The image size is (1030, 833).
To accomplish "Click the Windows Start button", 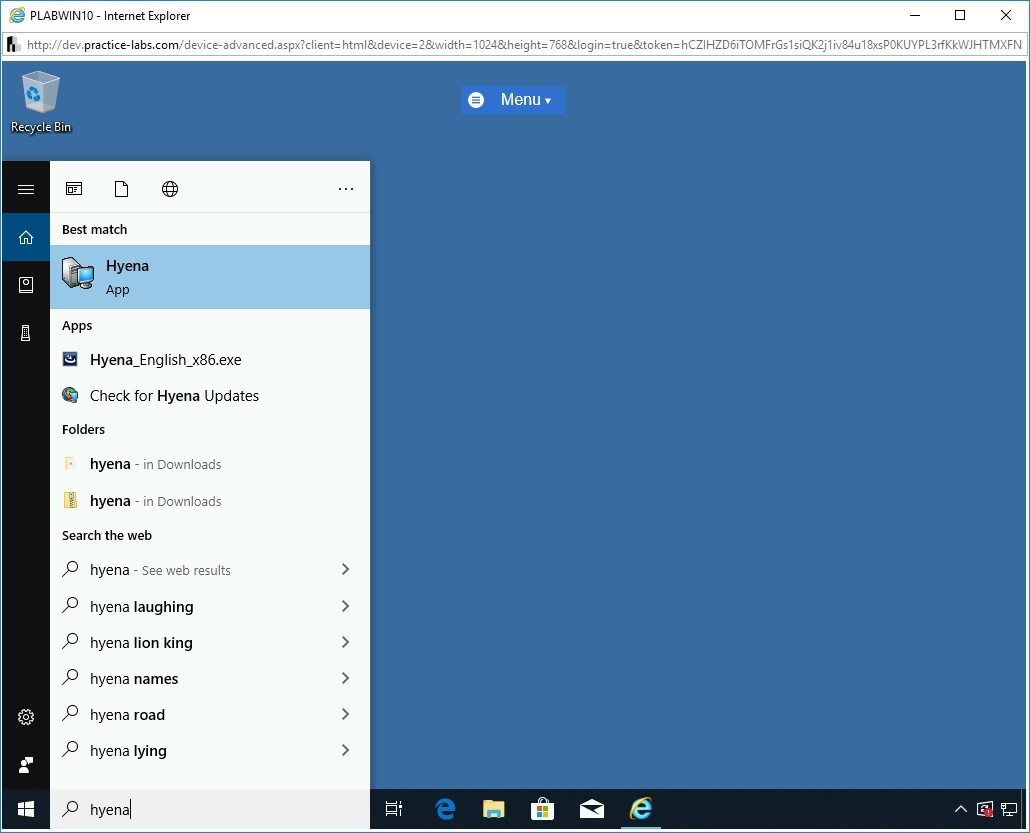I will pyautogui.click(x=26, y=809).
